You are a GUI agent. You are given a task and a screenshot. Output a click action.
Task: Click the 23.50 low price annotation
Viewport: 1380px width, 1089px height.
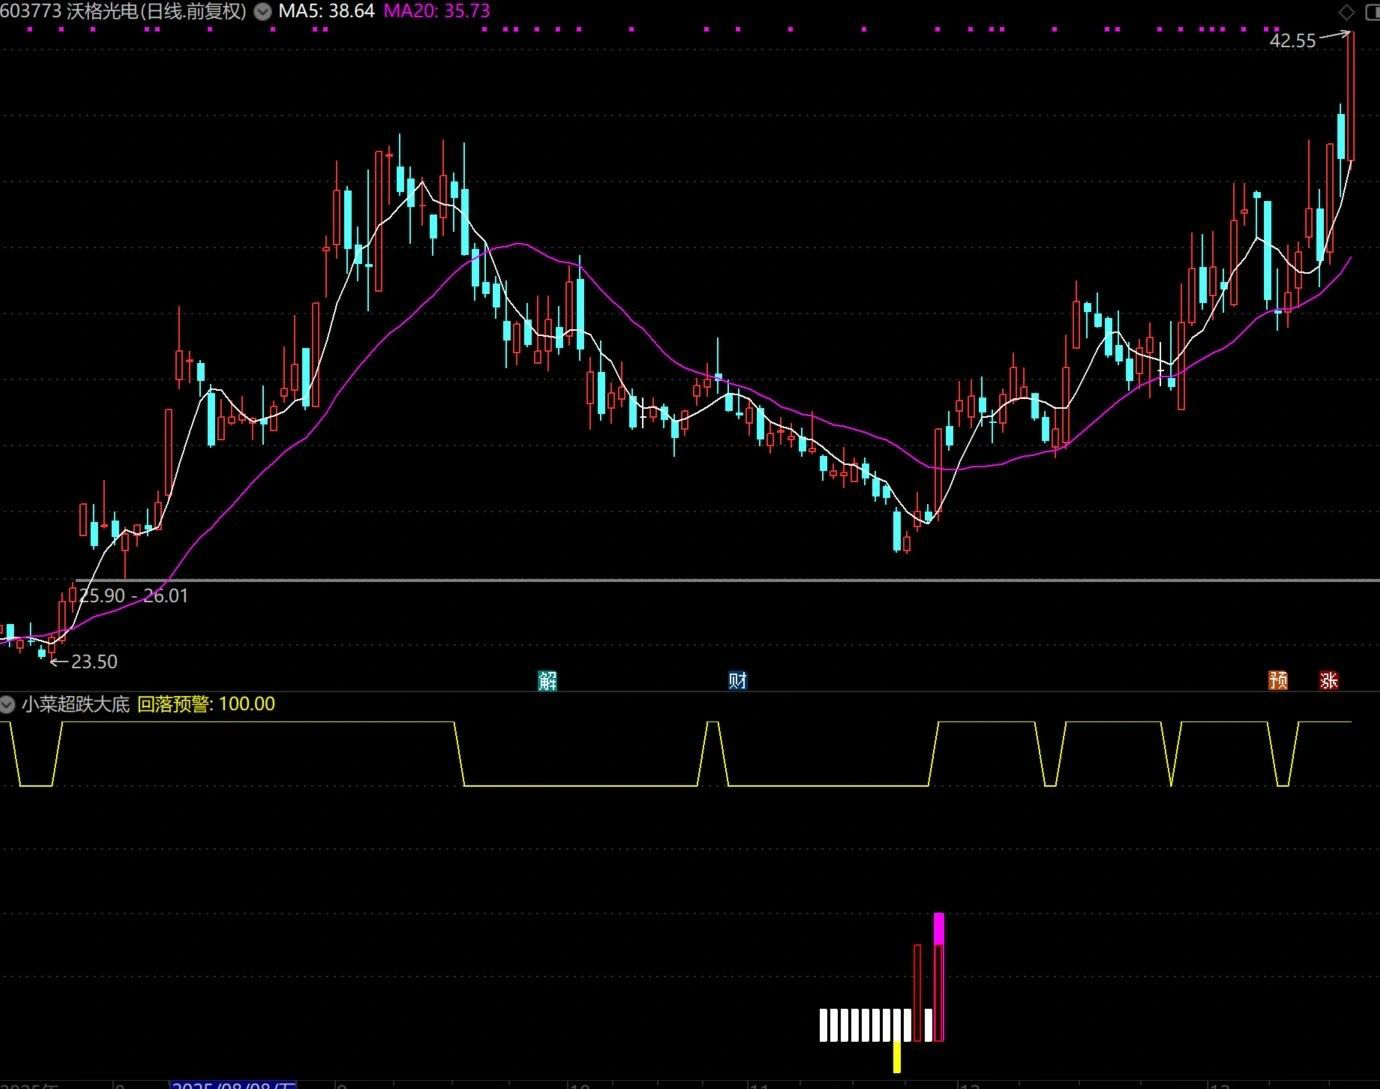click(x=93, y=662)
